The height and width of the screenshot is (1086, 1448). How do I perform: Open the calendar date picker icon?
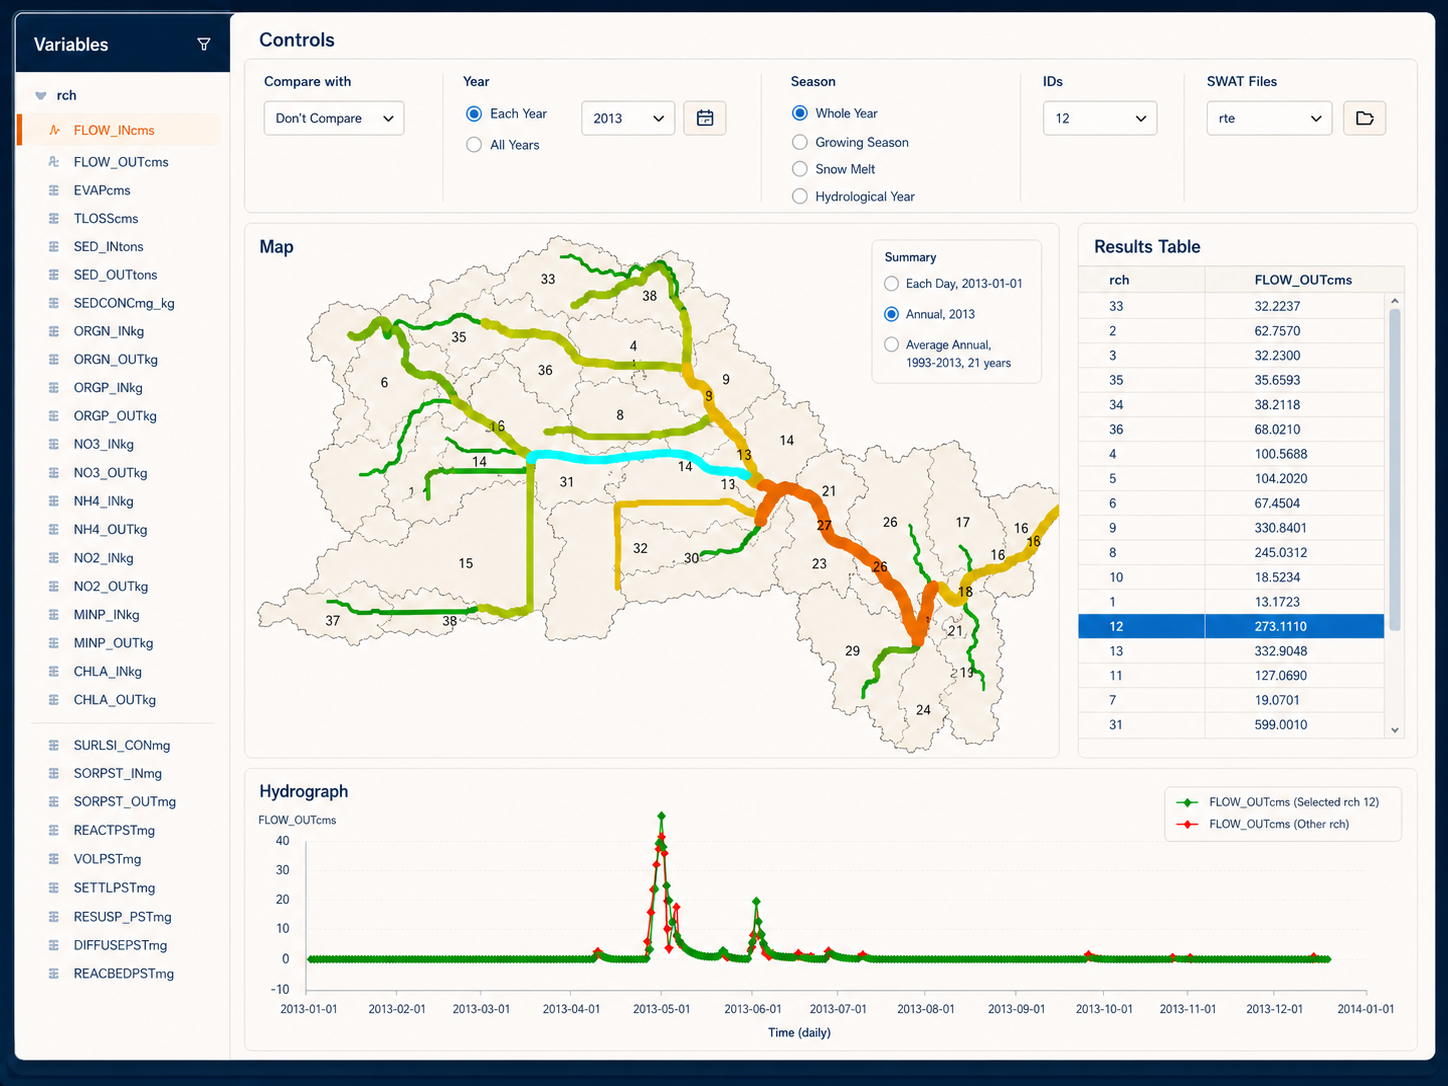(705, 118)
